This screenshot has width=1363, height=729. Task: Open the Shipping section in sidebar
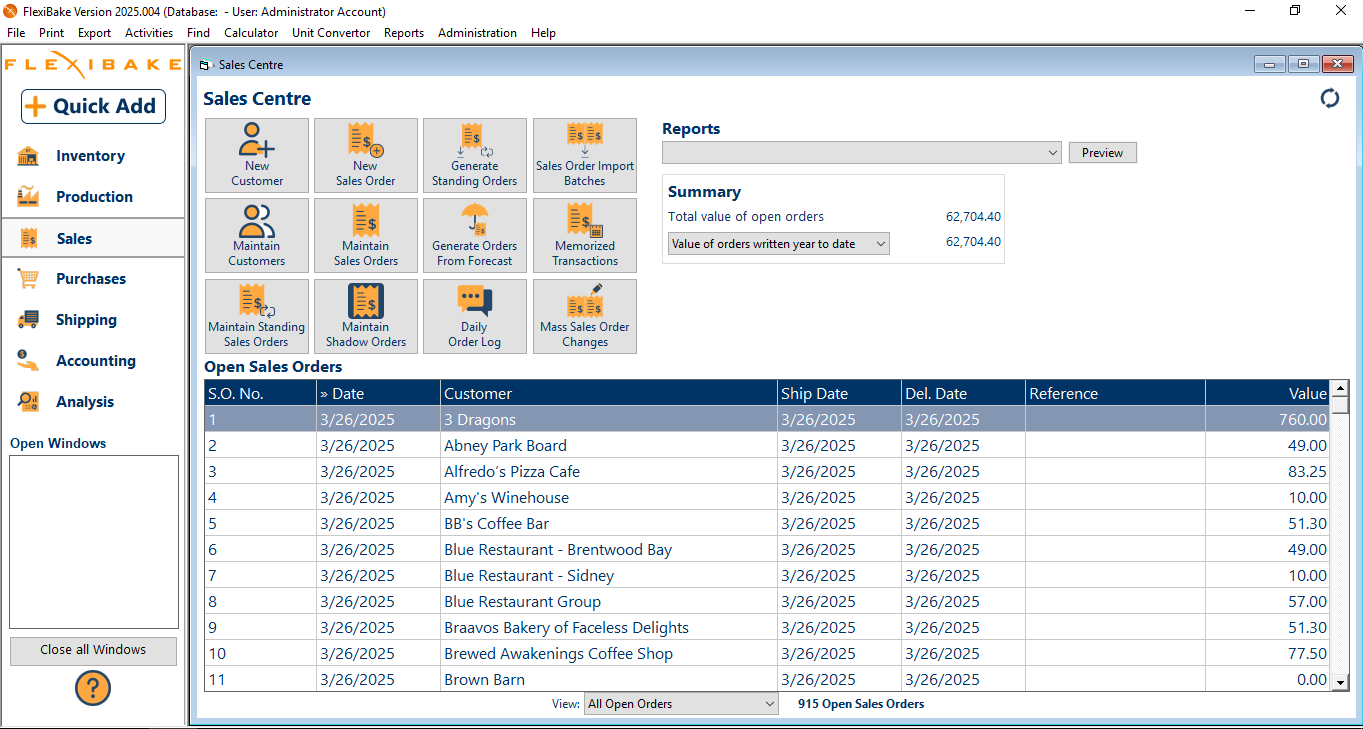click(x=92, y=320)
